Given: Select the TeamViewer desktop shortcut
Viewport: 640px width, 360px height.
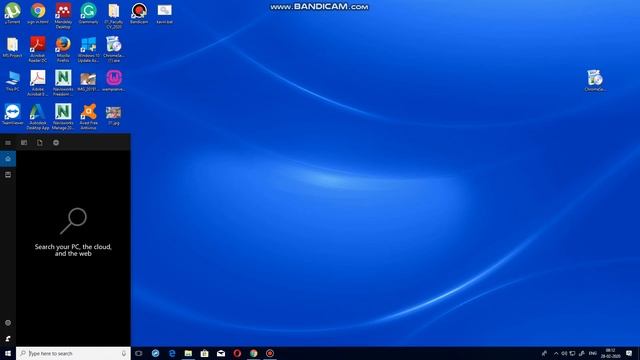Looking at the screenshot, I should coord(12,114).
